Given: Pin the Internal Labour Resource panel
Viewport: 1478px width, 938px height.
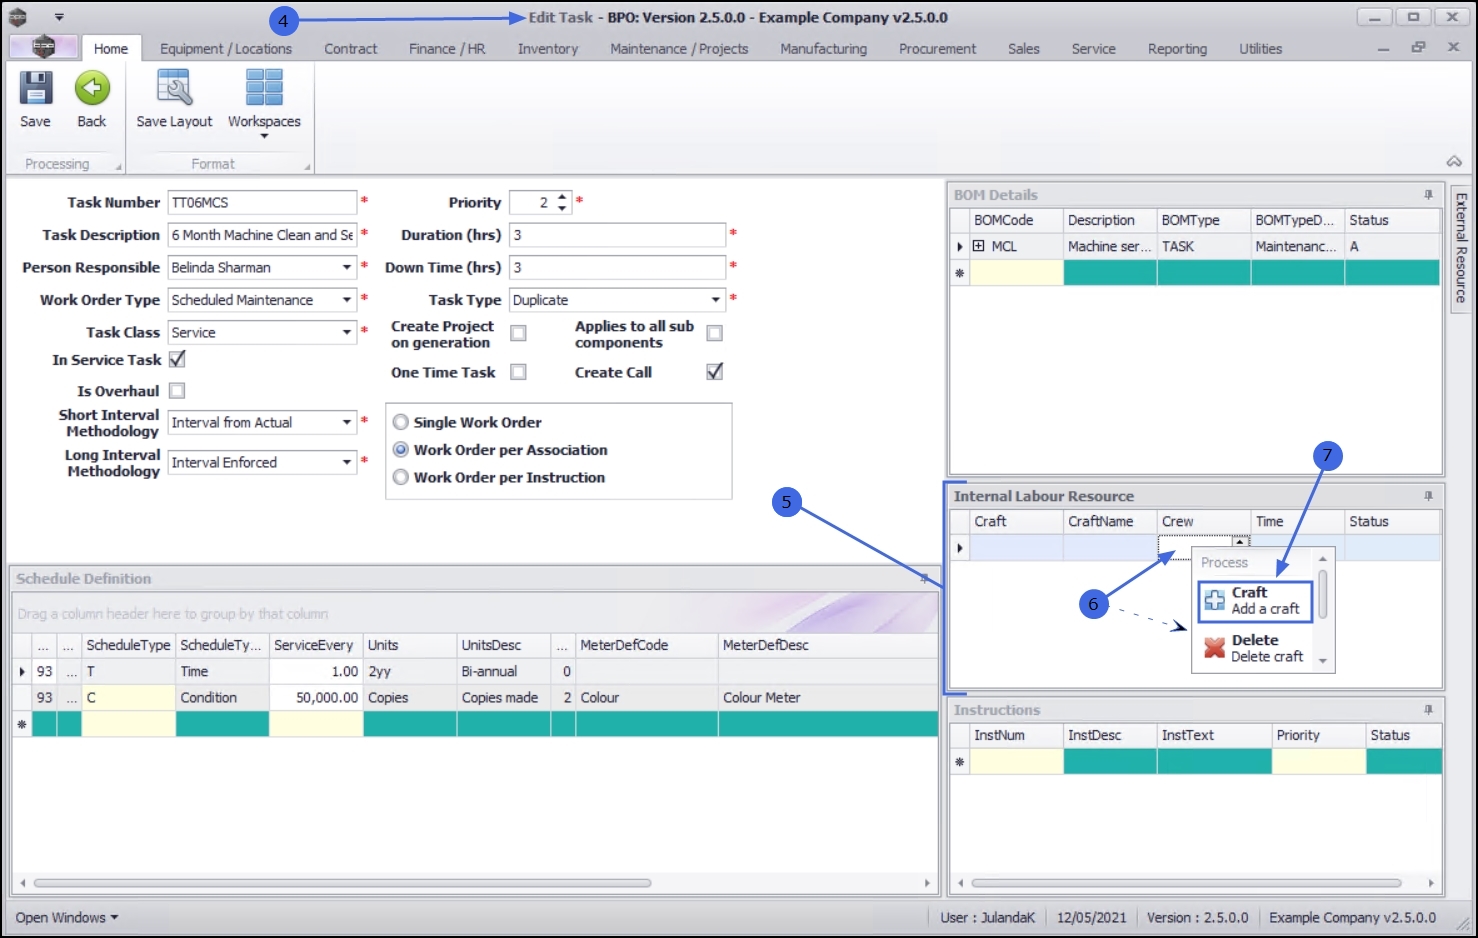Looking at the screenshot, I should click(x=1428, y=496).
